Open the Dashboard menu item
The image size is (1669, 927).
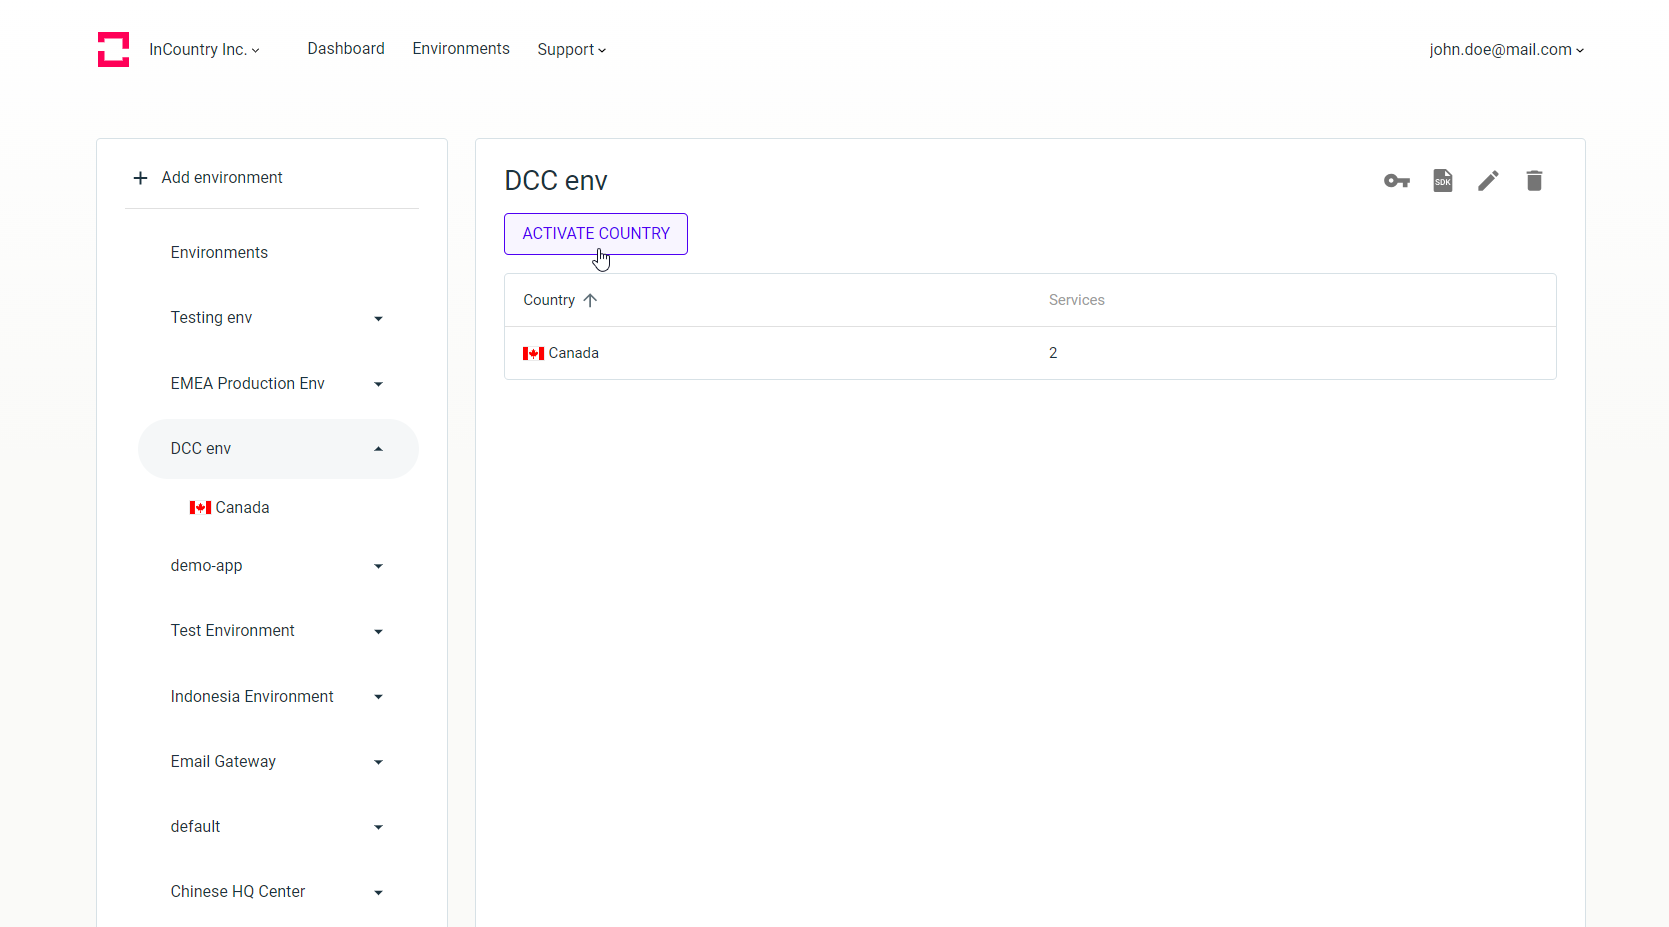point(346,49)
